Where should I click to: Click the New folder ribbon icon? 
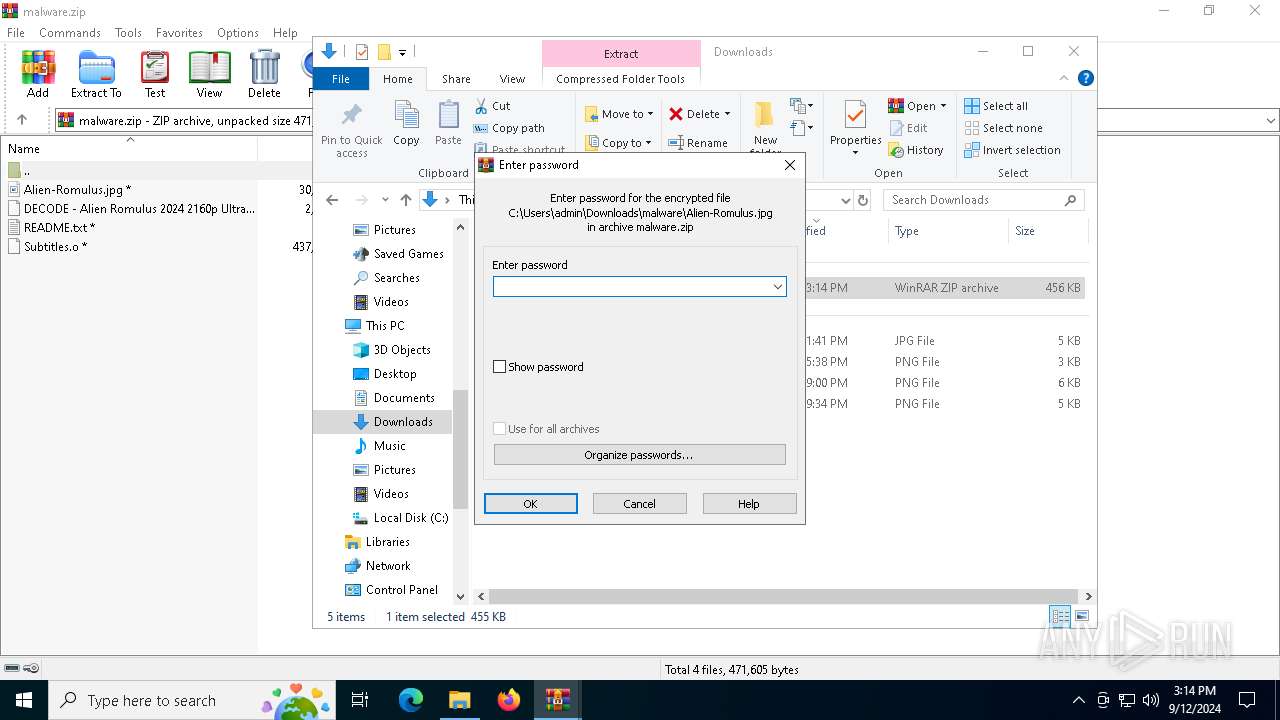pos(765,125)
